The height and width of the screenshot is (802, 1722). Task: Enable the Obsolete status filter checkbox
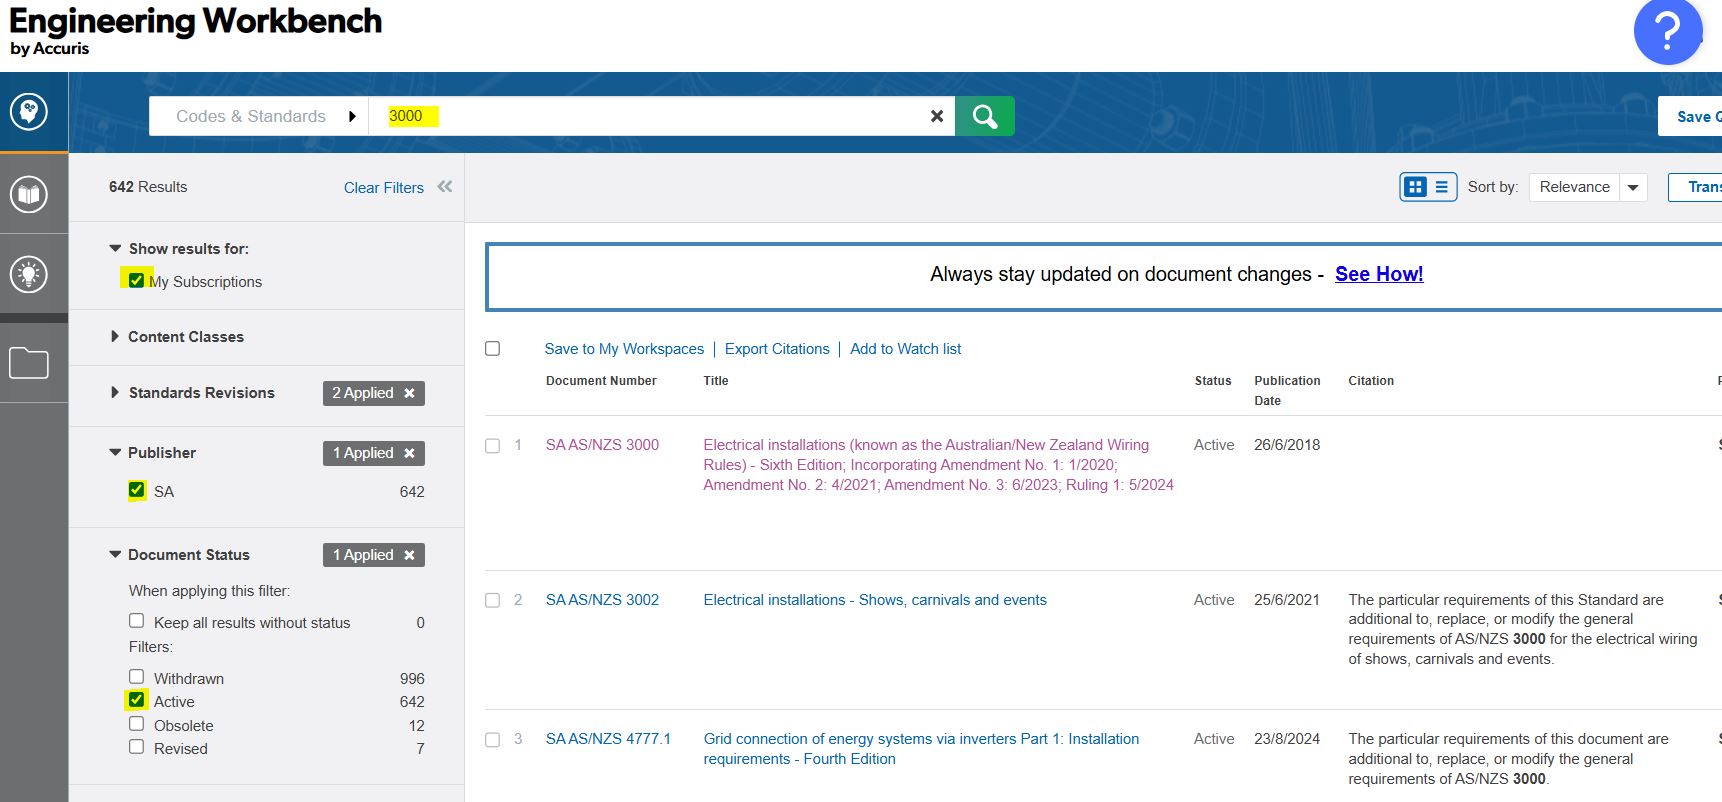click(137, 724)
